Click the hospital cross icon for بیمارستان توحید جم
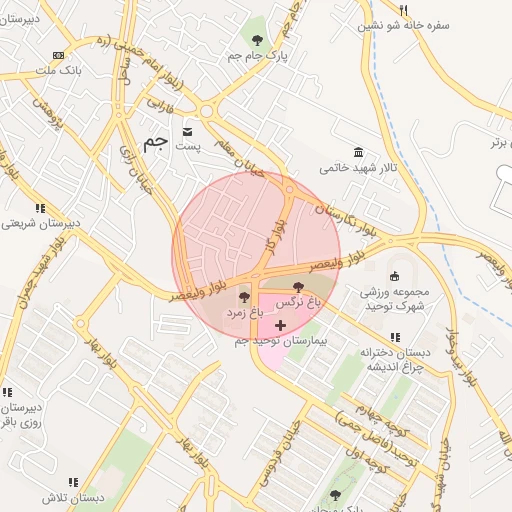Screen dimensions: 512x512 [x=280, y=325]
